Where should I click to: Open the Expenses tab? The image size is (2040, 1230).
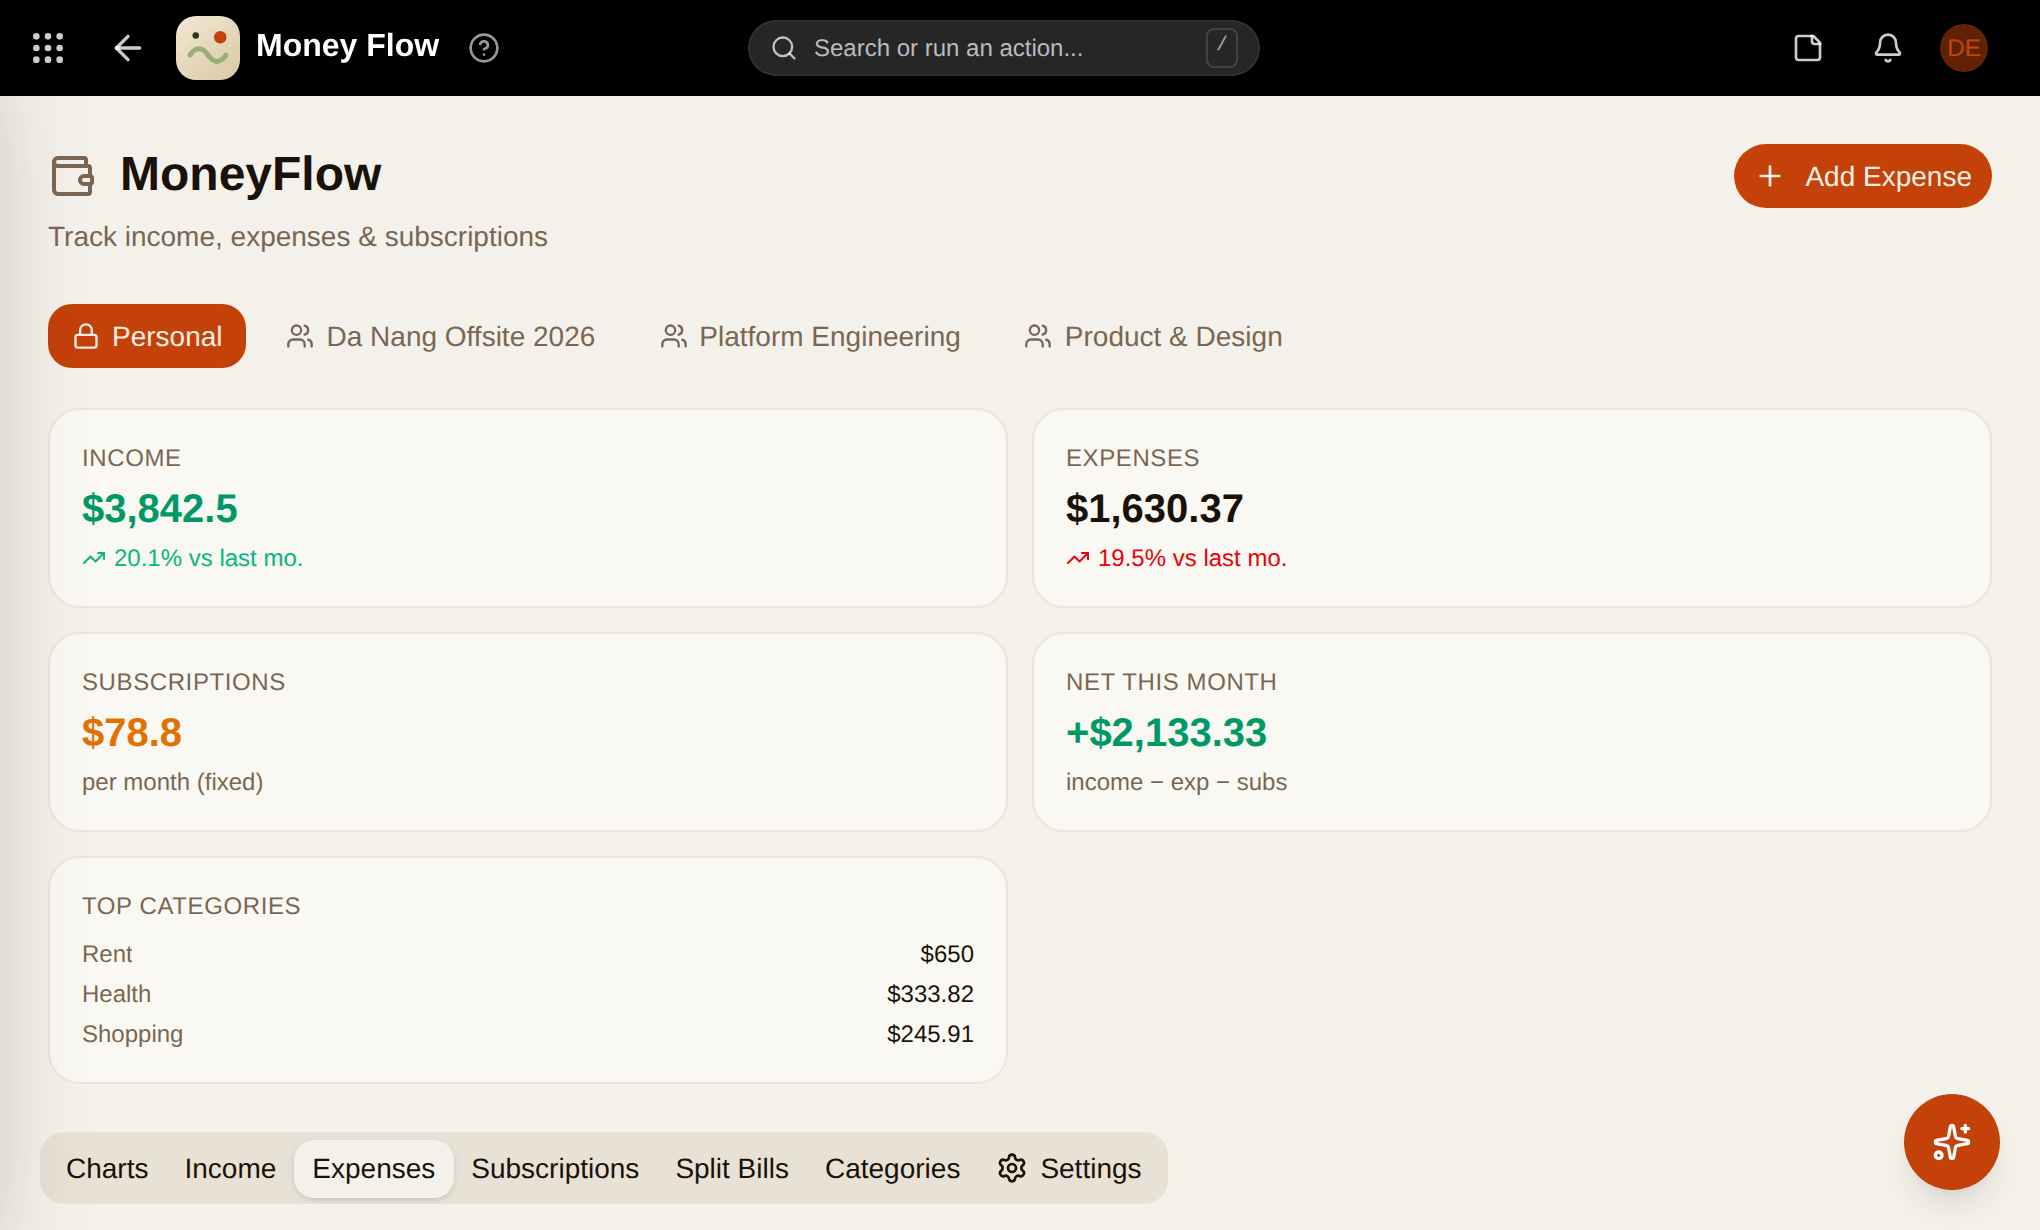point(374,1168)
